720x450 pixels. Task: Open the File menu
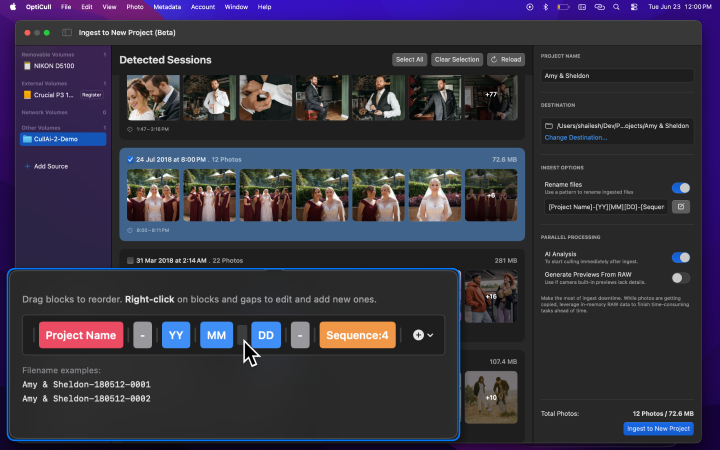66,7
